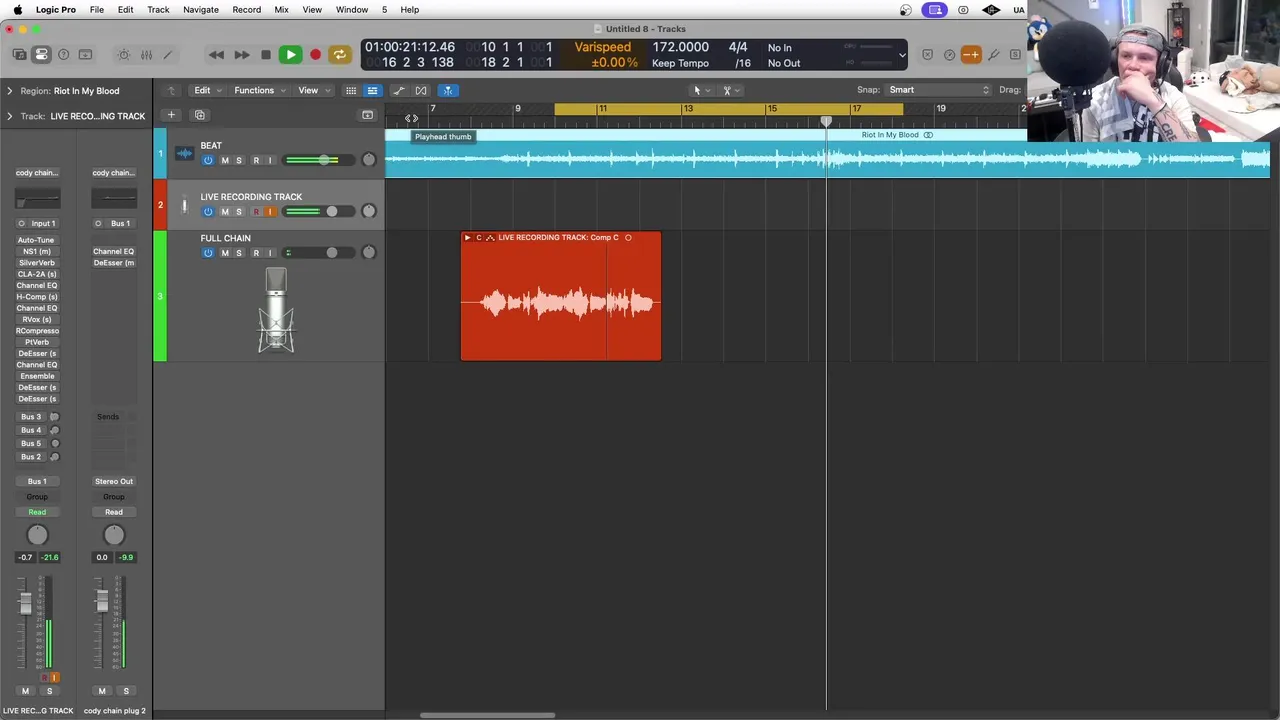The height and width of the screenshot is (720, 1280).
Task: Toggle Catch Playhead blue icon
Action: tap(448, 90)
